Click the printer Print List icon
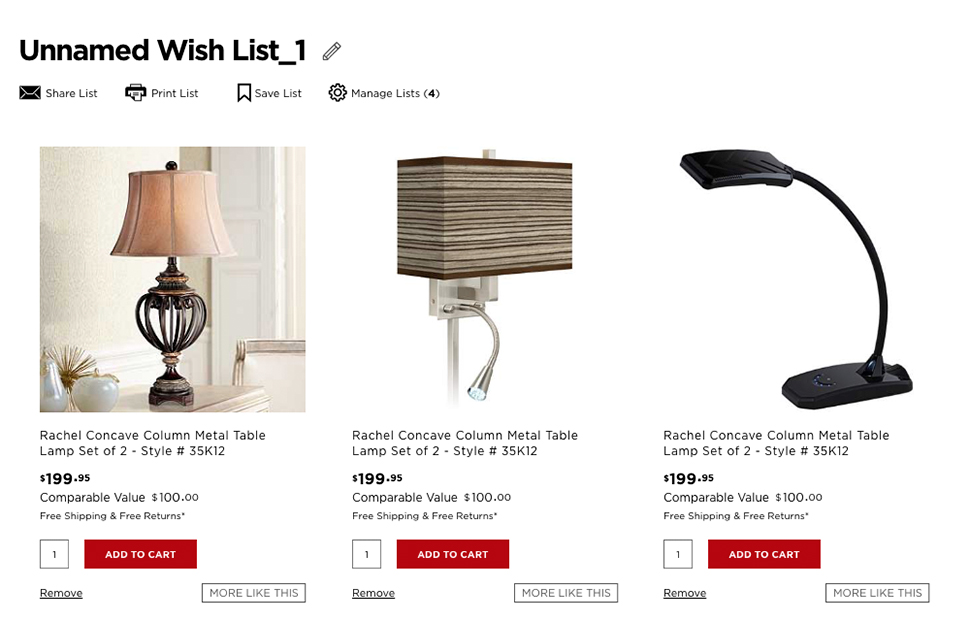Viewport: 970px width, 632px height. [x=135, y=93]
